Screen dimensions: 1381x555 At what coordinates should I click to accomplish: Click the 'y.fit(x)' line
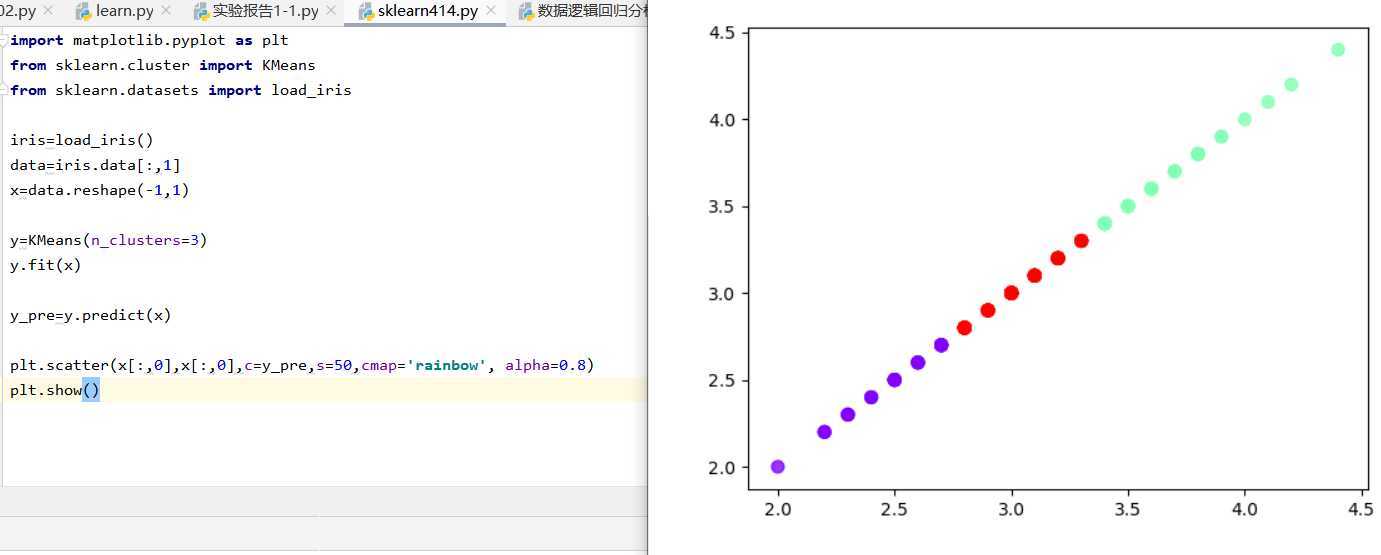[x=46, y=265]
